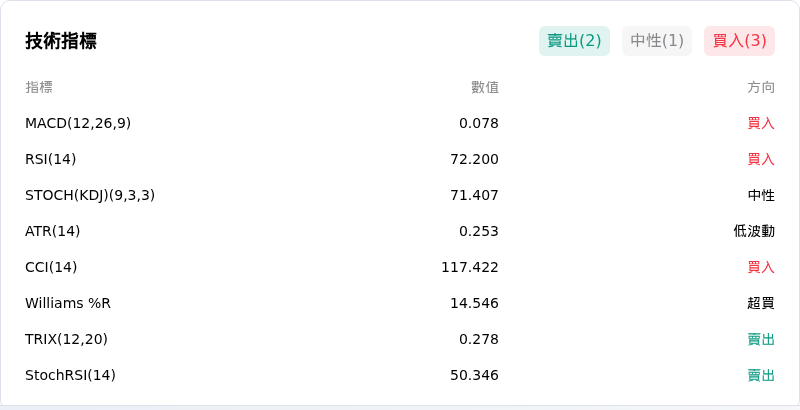Click the 數值 column header
This screenshot has height=410, width=800.
click(x=485, y=87)
